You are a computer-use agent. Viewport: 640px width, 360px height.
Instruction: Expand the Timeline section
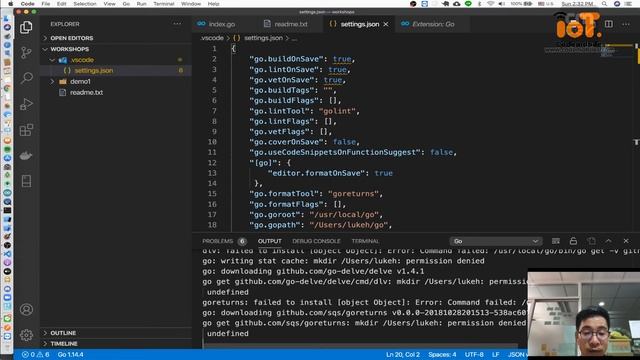[x=64, y=343]
